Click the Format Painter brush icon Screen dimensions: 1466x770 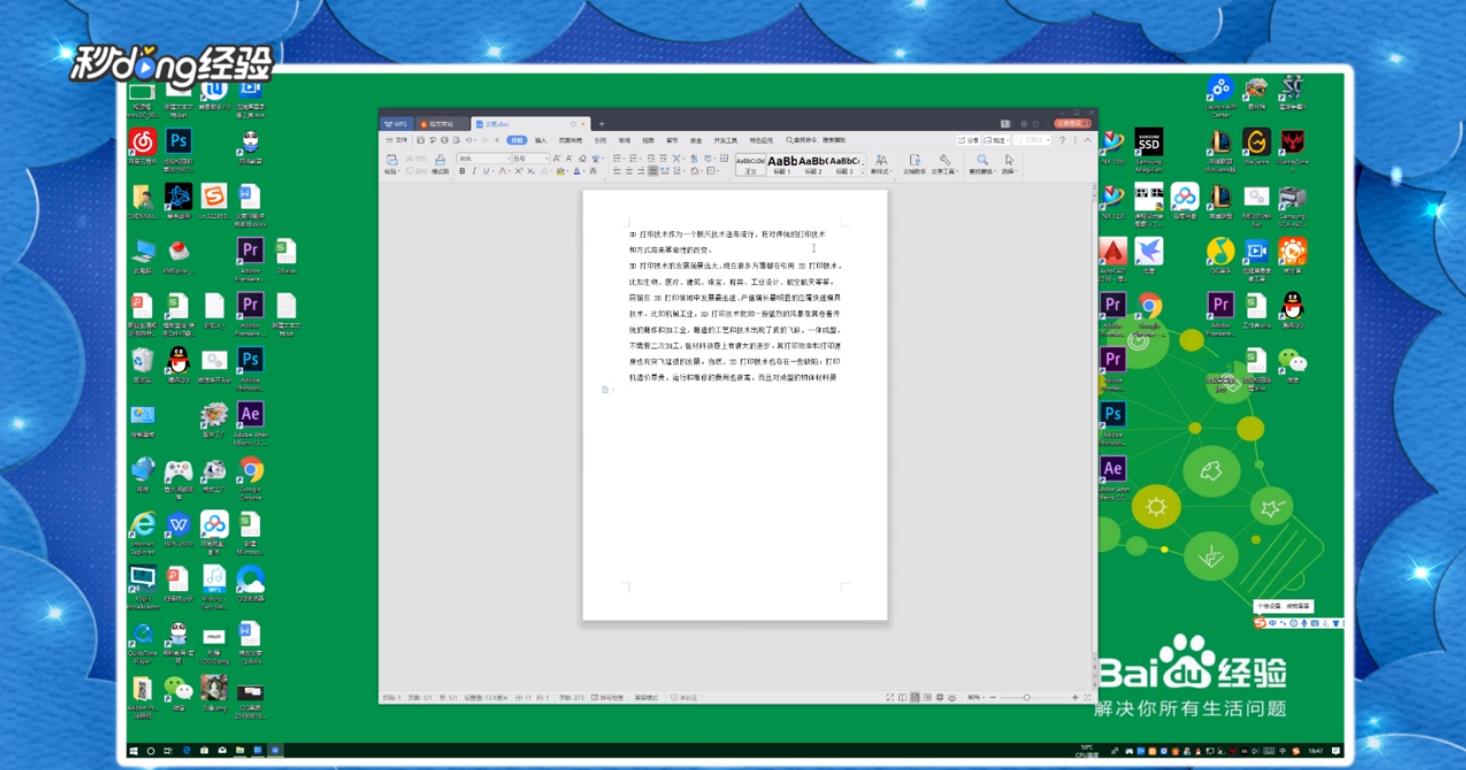[x=440, y=162]
